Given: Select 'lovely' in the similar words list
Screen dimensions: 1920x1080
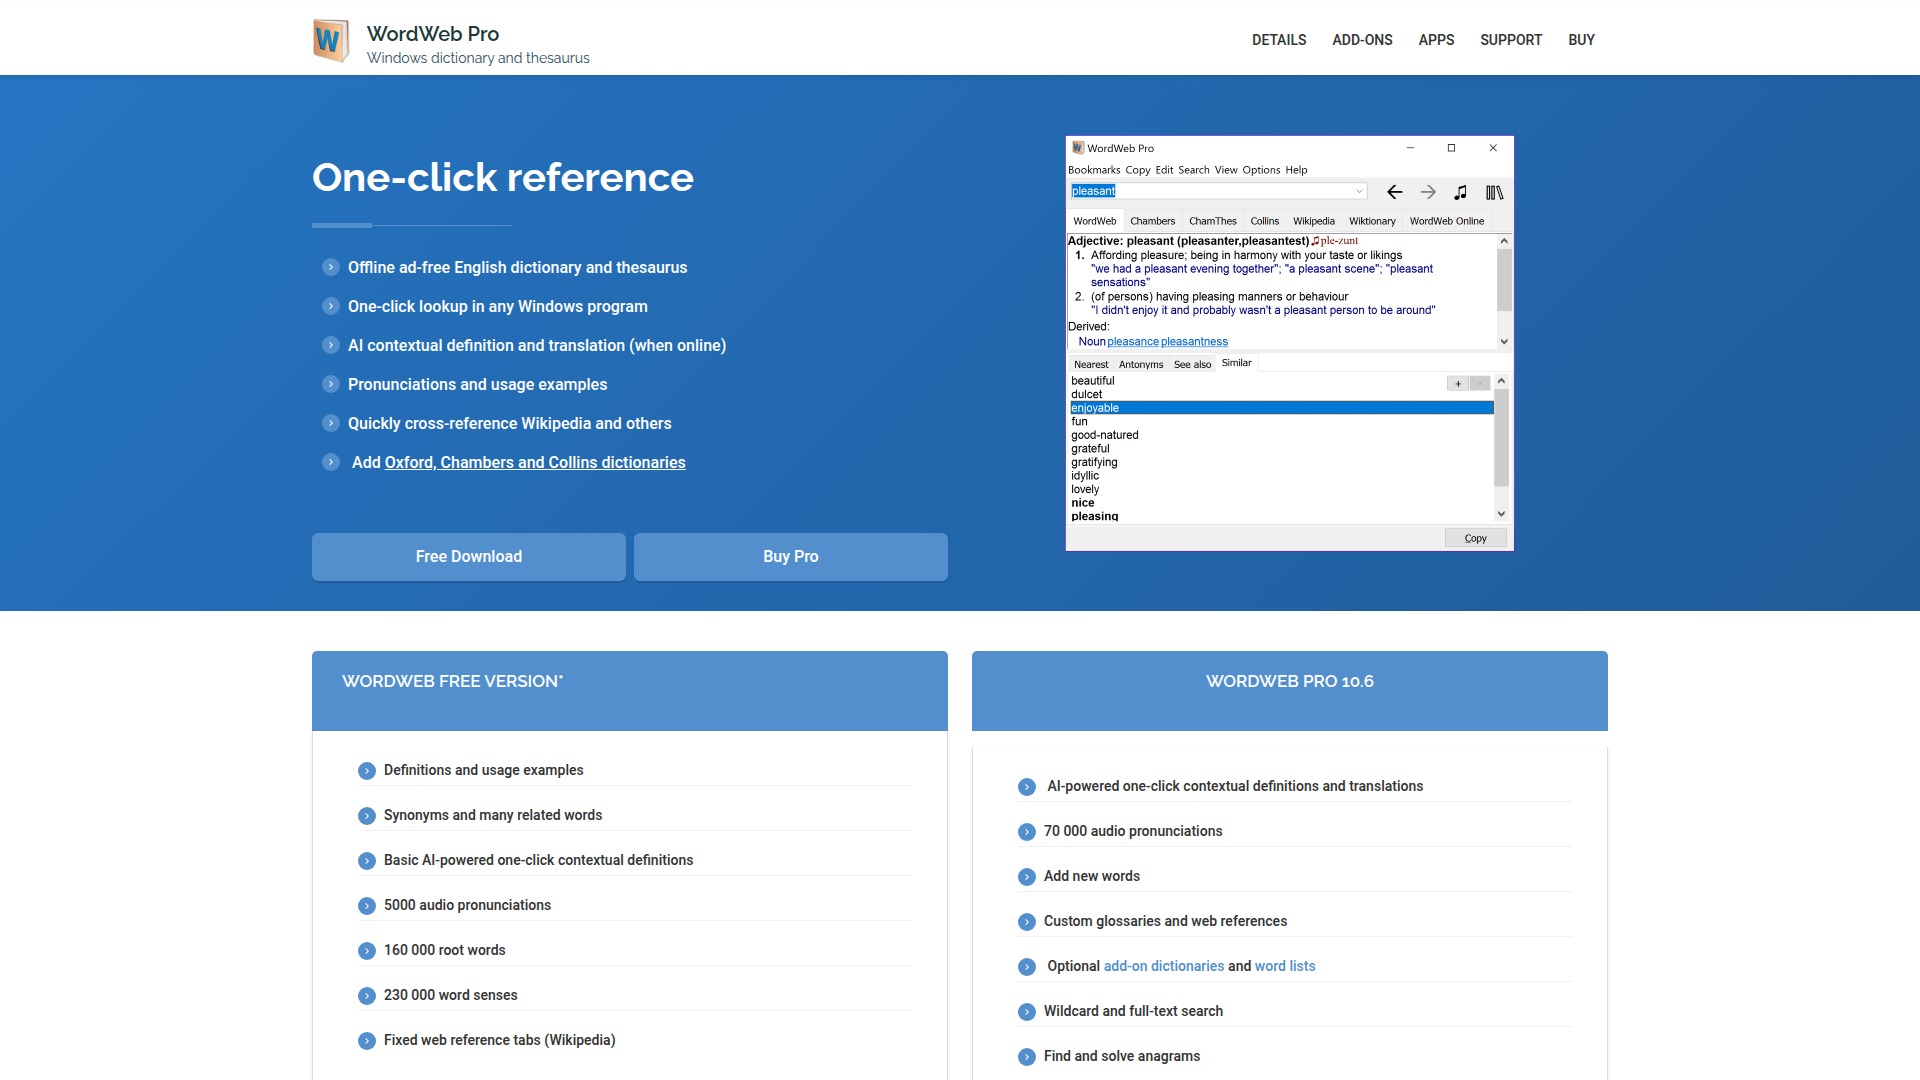Looking at the screenshot, I should coord(1084,489).
